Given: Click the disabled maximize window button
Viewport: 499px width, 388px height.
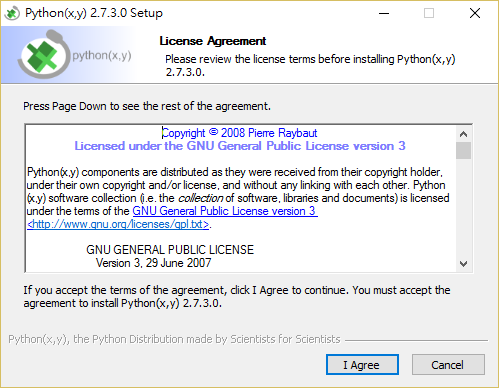Looking at the screenshot, I should [429, 13].
